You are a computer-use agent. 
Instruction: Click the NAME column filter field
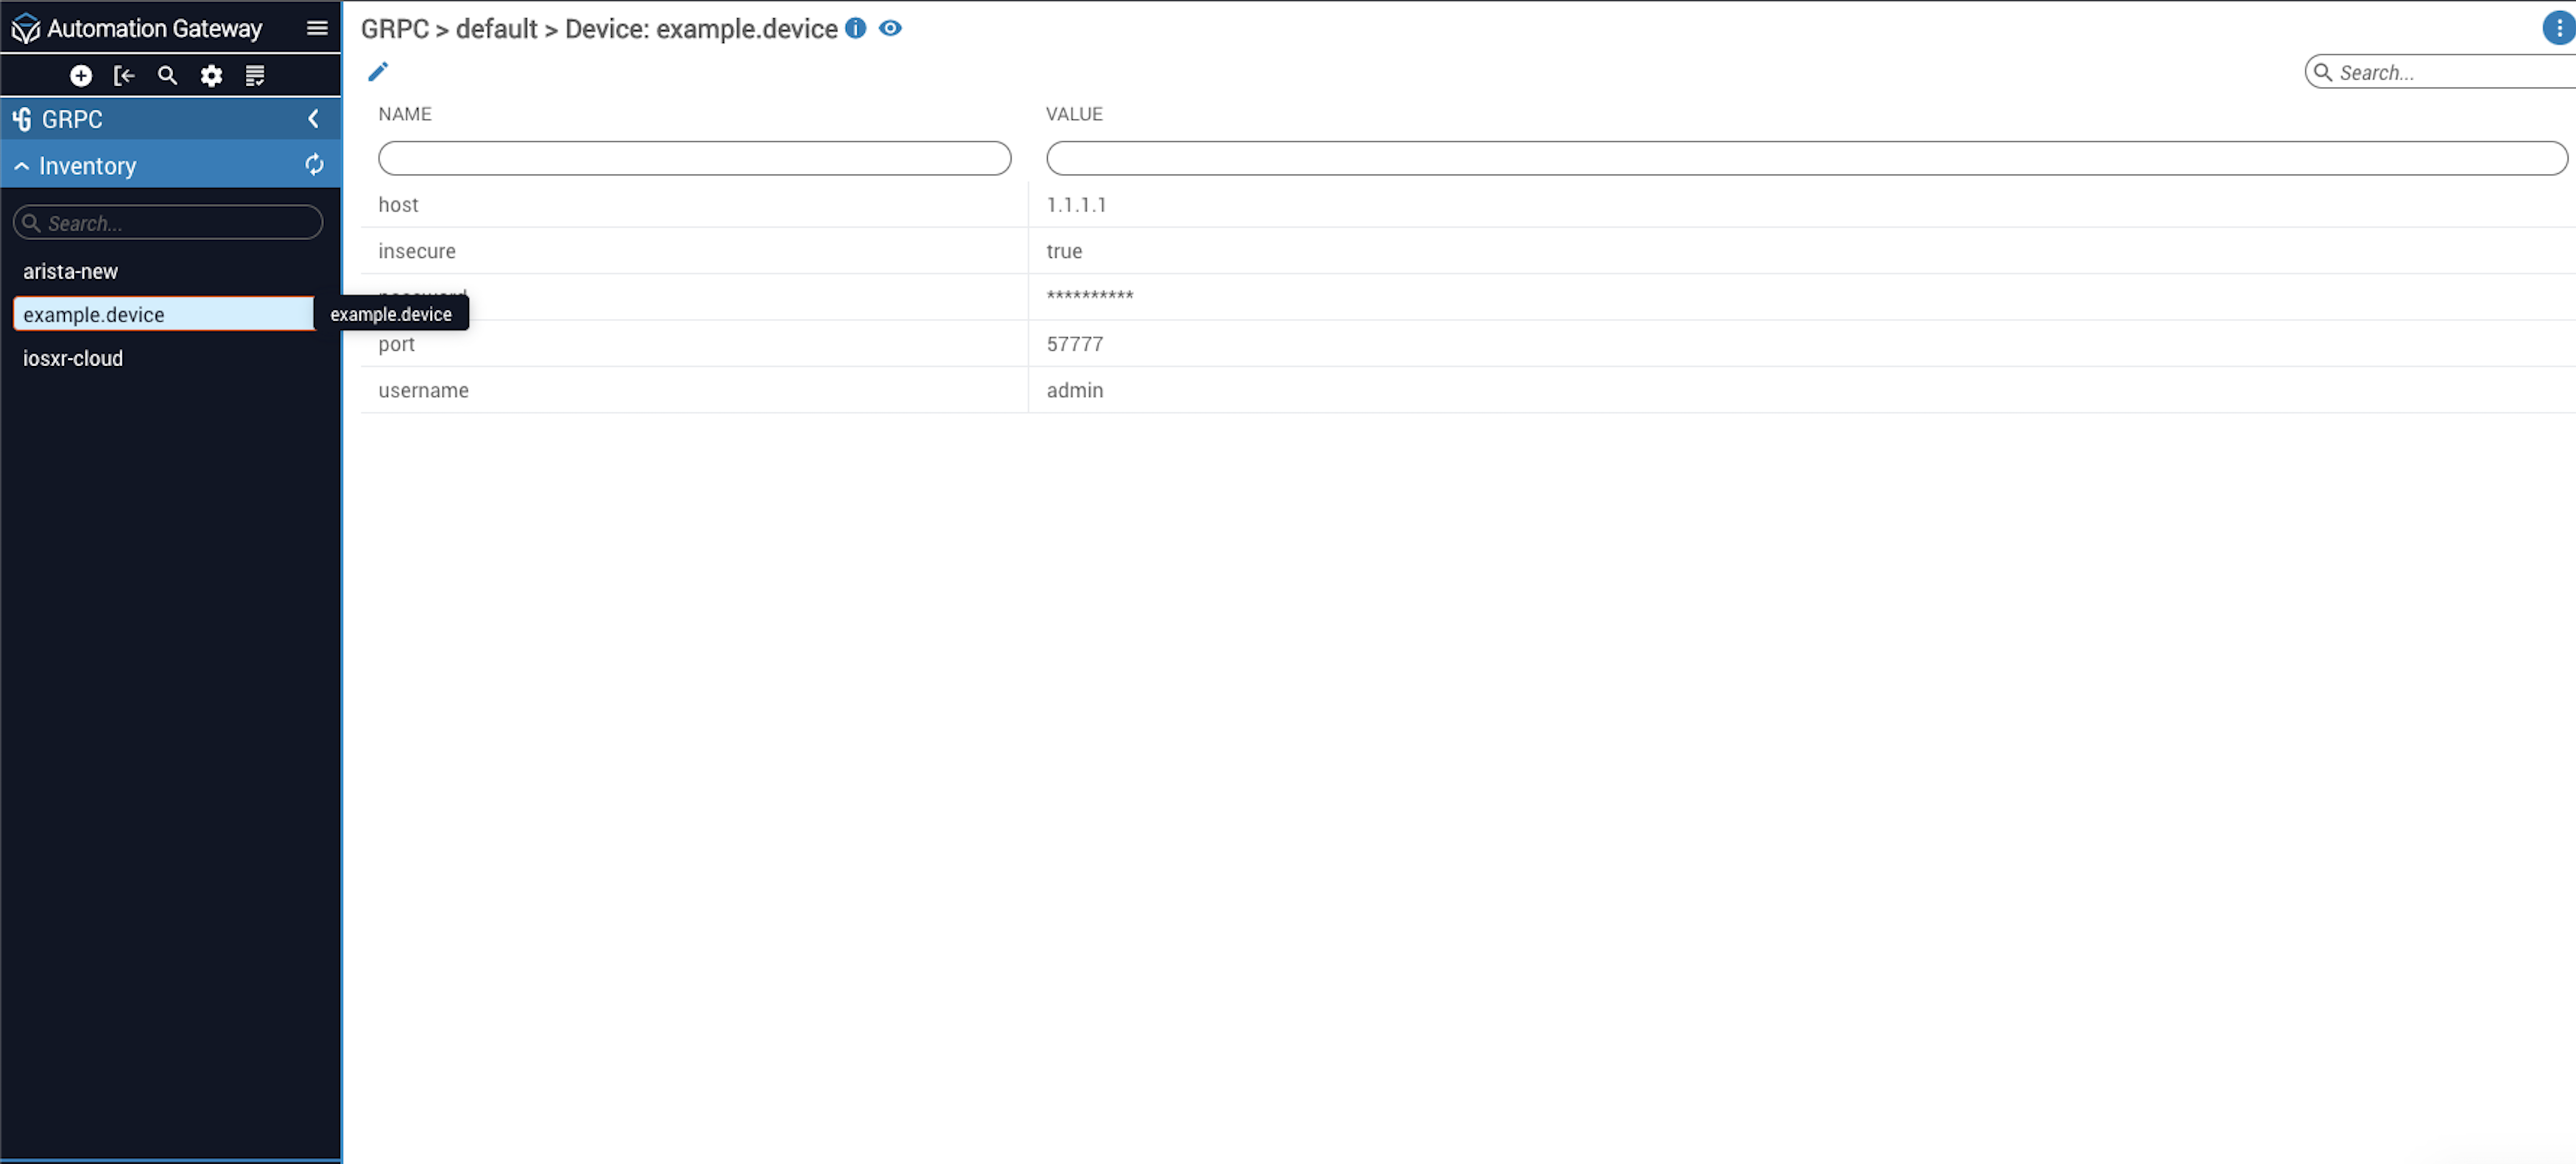[x=694, y=158]
